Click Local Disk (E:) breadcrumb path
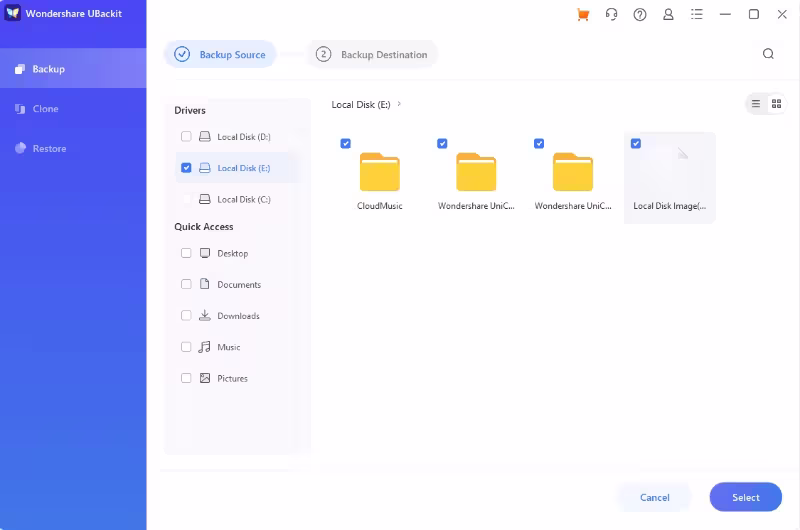The image size is (800, 530). (361, 104)
